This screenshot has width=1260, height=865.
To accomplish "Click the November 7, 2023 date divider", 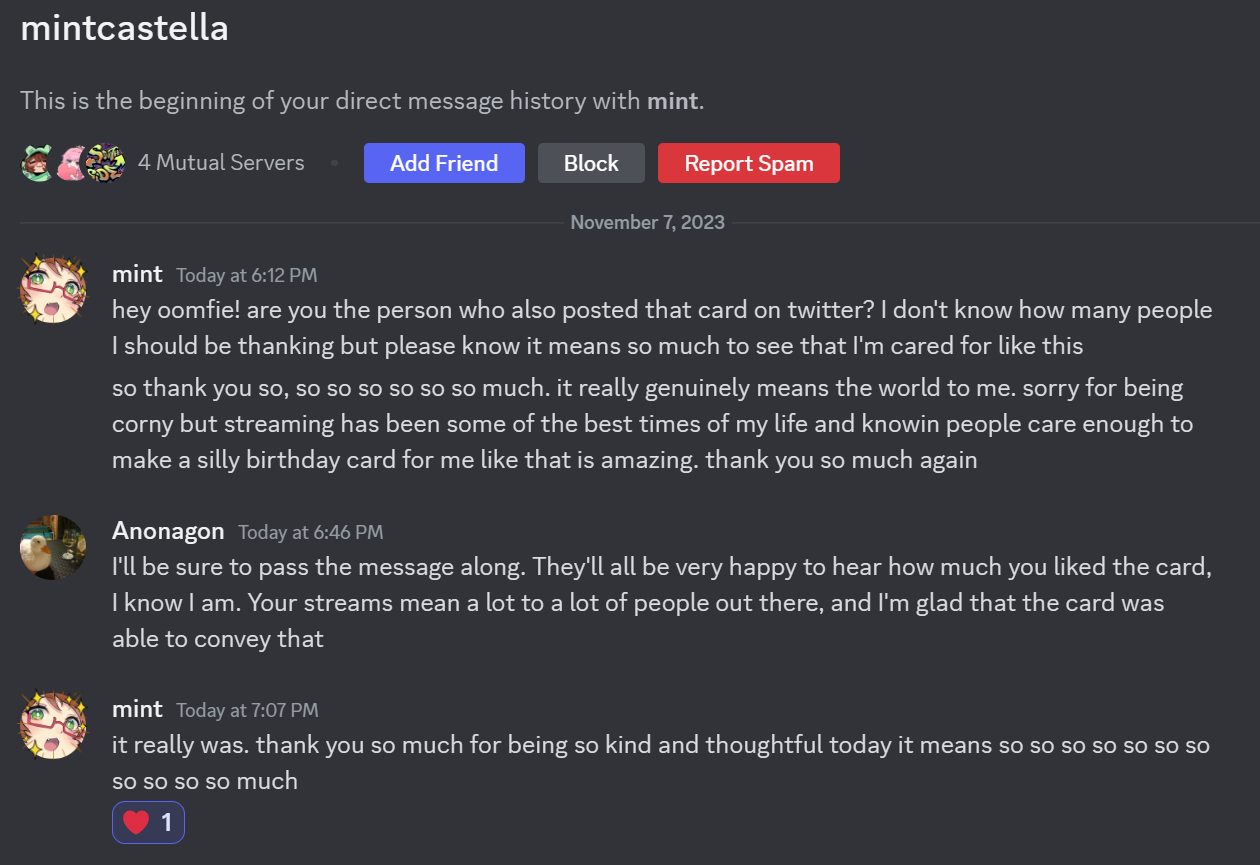I will (x=647, y=222).
